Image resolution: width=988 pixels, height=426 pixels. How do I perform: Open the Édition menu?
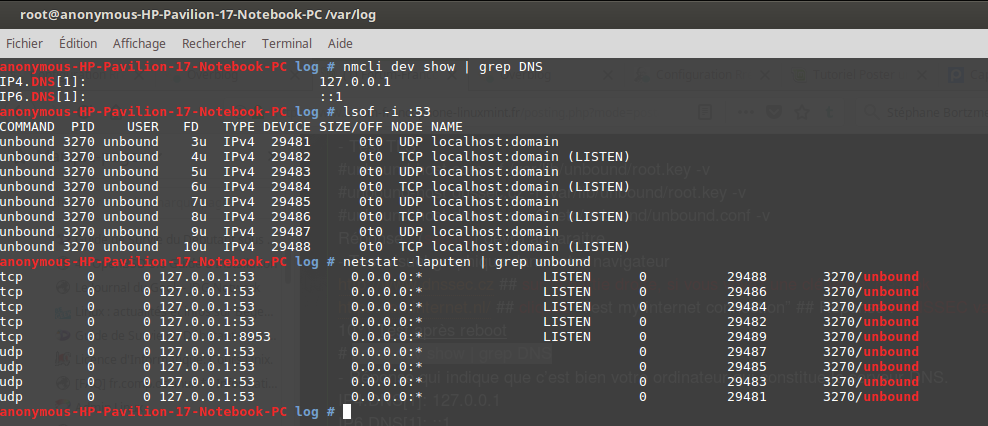point(78,44)
